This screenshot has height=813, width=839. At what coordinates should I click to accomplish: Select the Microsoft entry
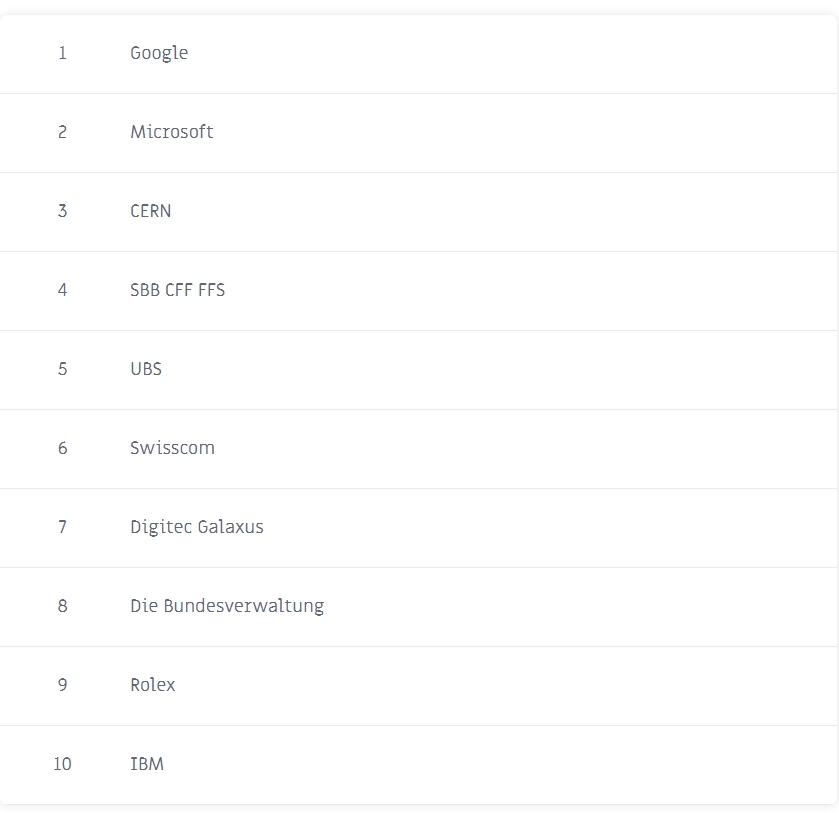click(x=172, y=132)
